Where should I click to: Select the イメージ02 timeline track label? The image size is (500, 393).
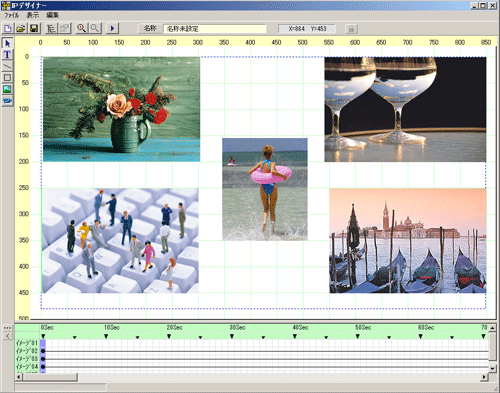[x=27, y=351]
